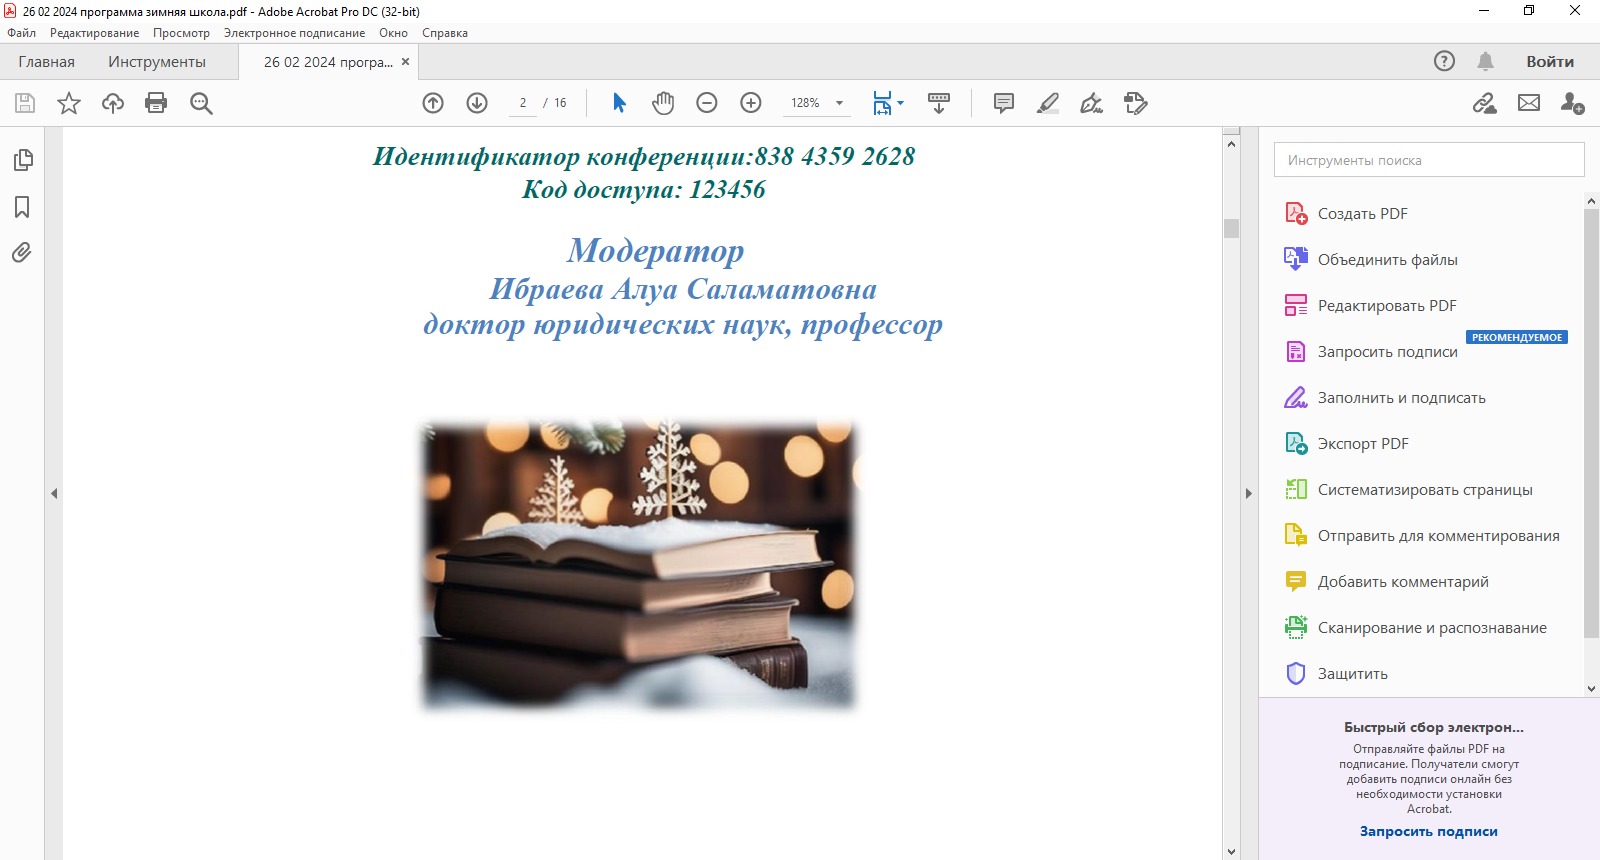Open the attachments paperclip panel
Viewport: 1600px width, 860px height.
(x=22, y=252)
